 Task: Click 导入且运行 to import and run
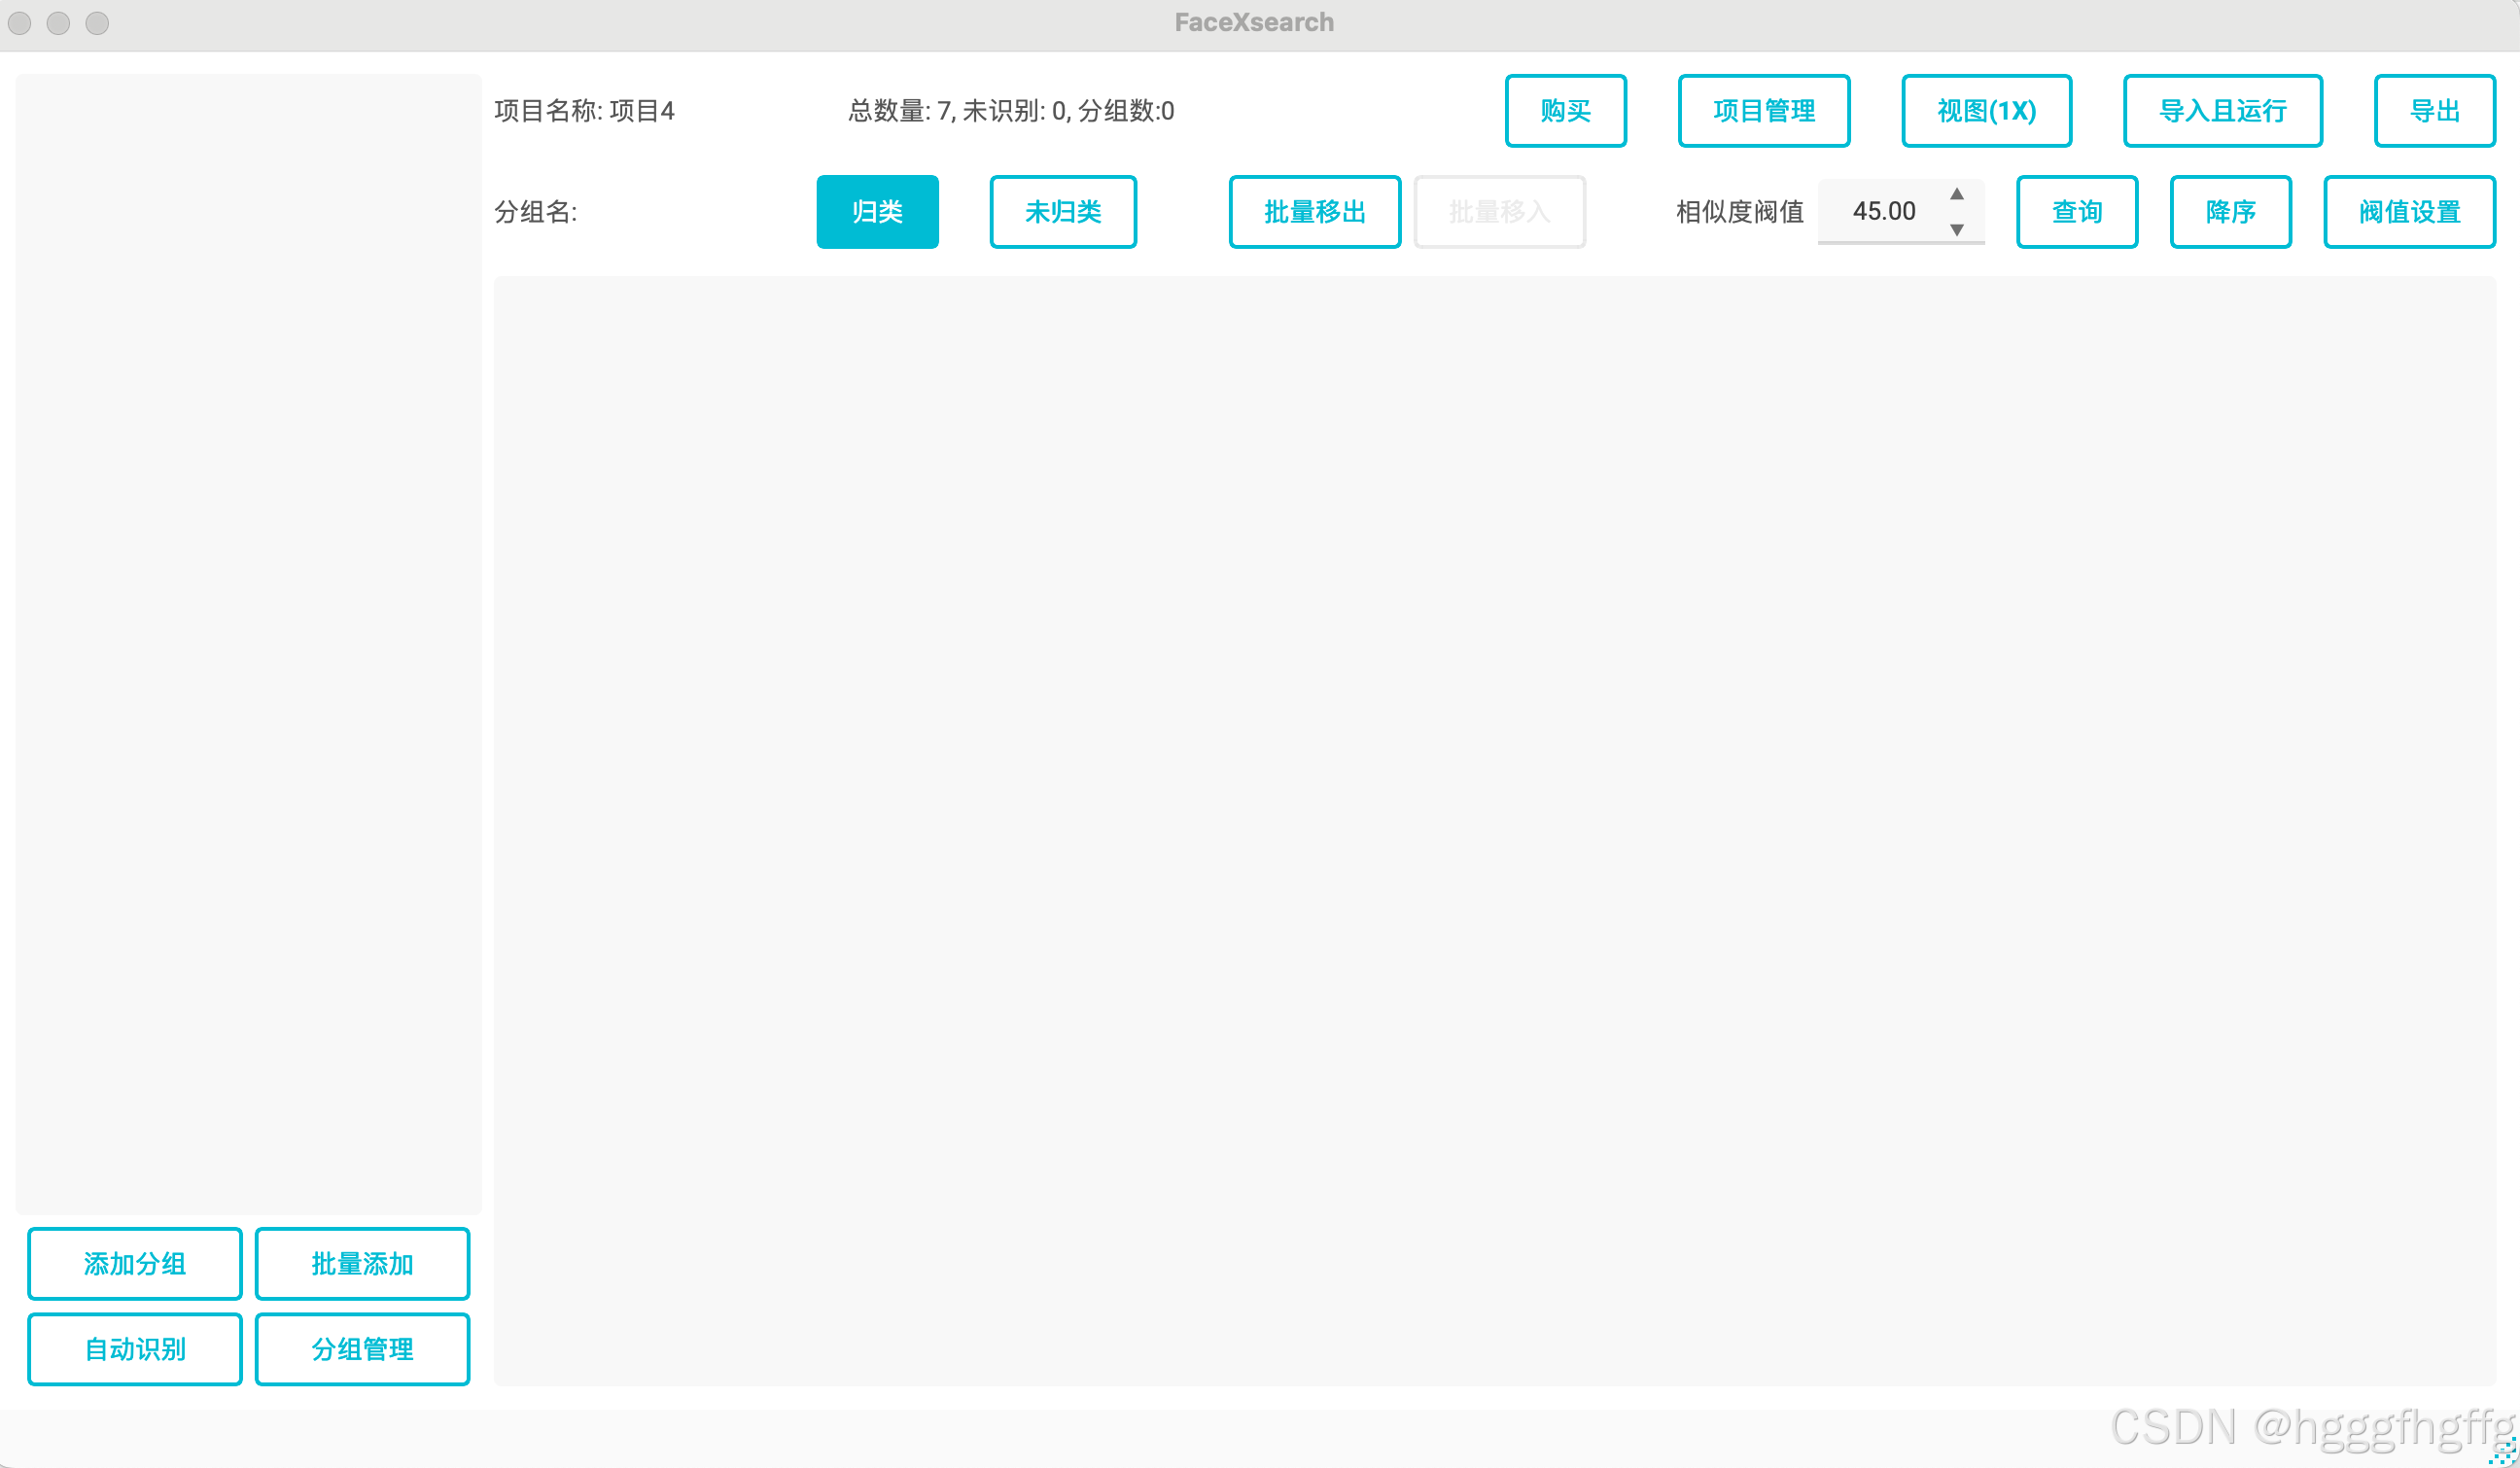pos(2222,111)
